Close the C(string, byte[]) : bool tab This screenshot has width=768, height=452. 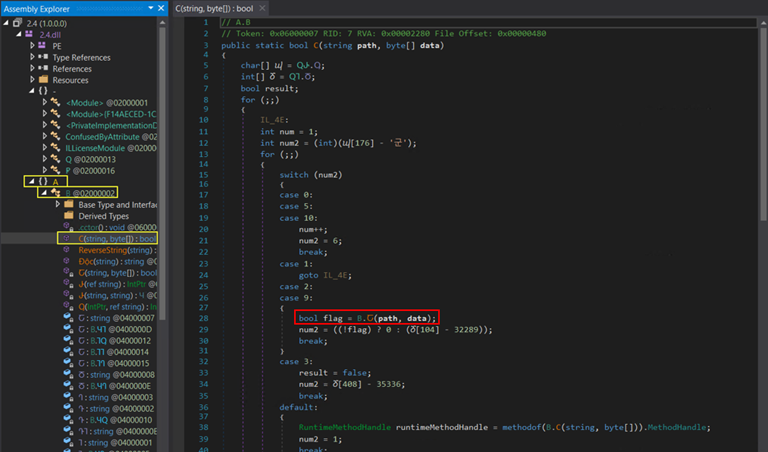point(261,7)
